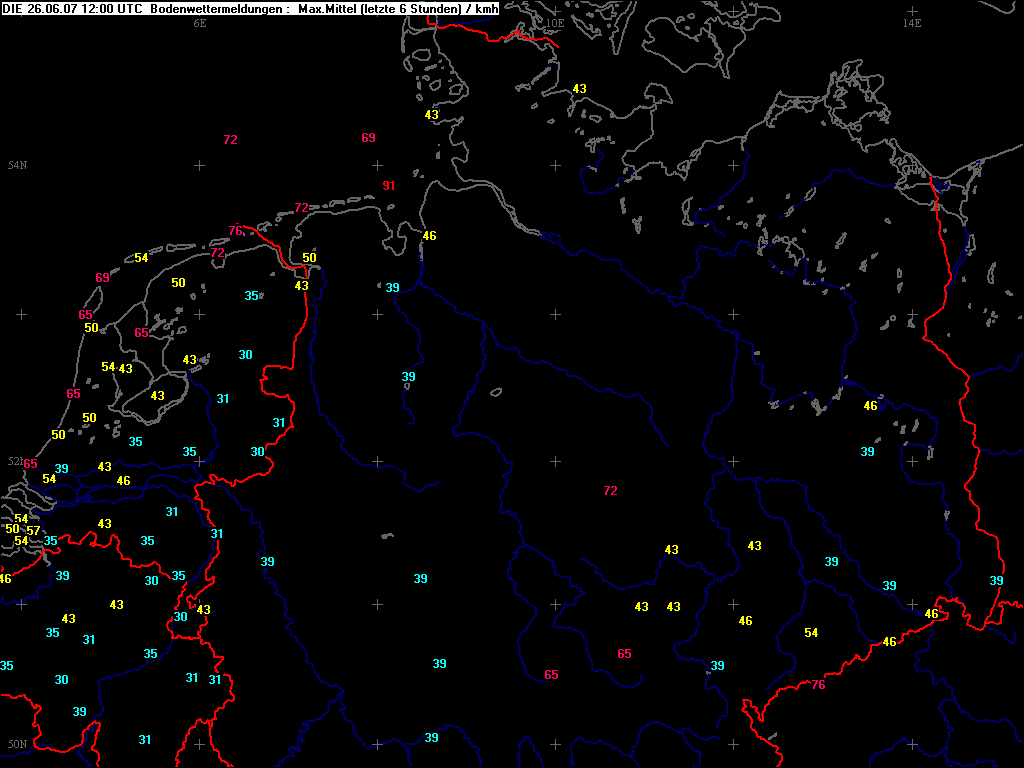The image size is (1024, 768).
Task: Select yellow 43 near the 10E label
Action: click(579, 89)
